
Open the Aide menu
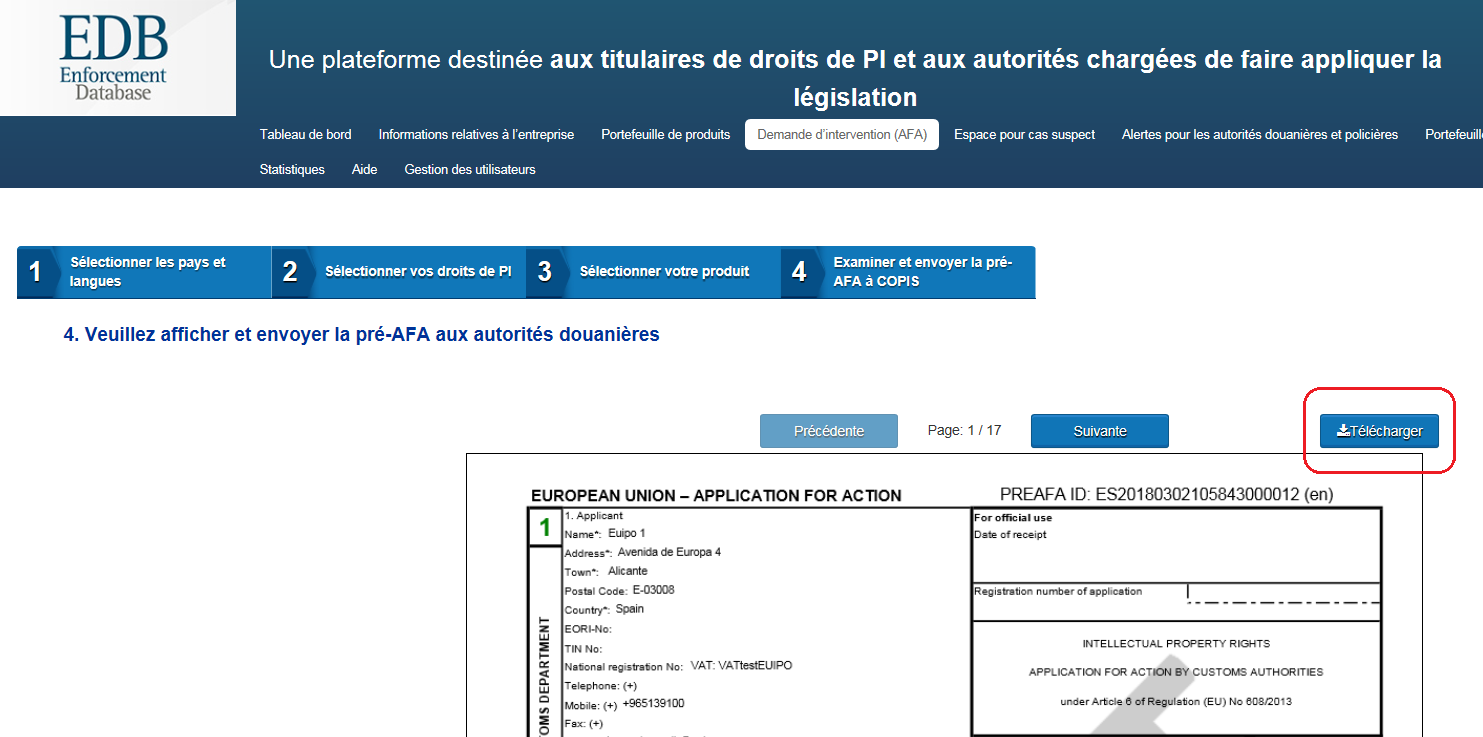pyautogui.click(x=365, y=169)
